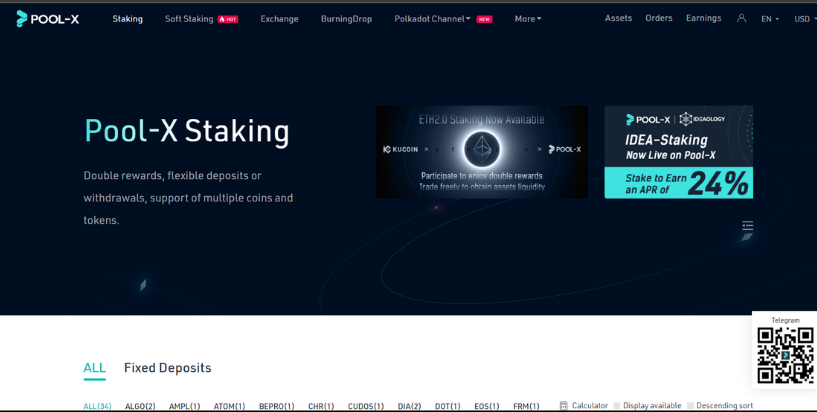817x412 pixels.
Task: Open Assets page
Action: click(x=618, y=18)
